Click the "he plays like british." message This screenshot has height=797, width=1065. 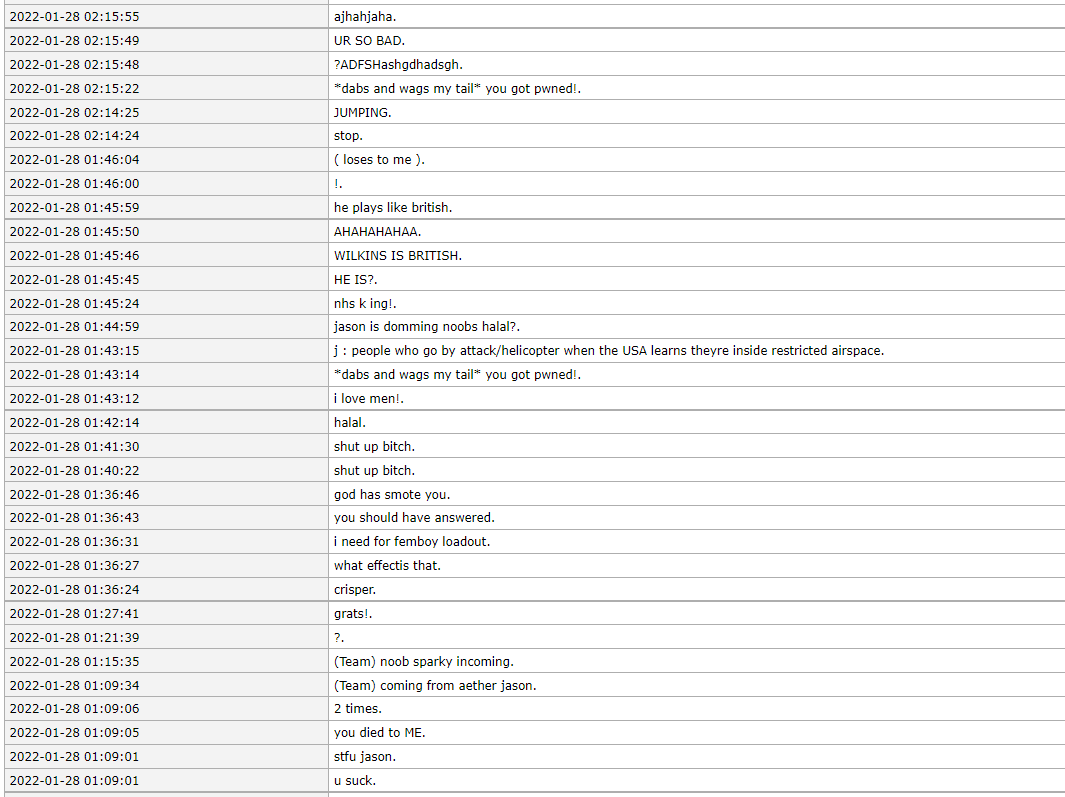pyautogui.click(x=393, y=208)
